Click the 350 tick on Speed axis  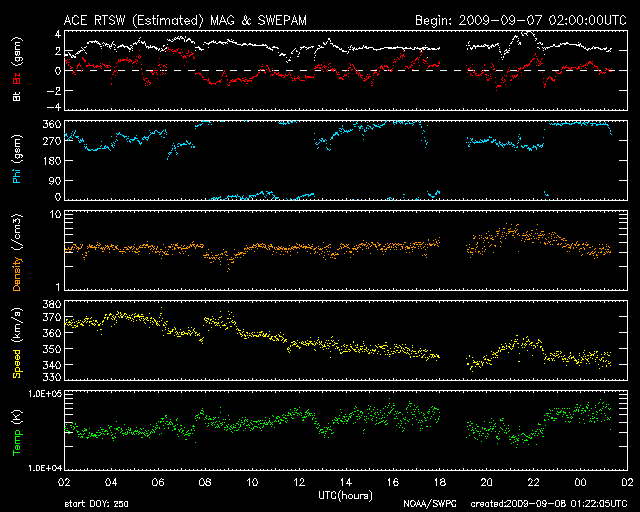52,349
